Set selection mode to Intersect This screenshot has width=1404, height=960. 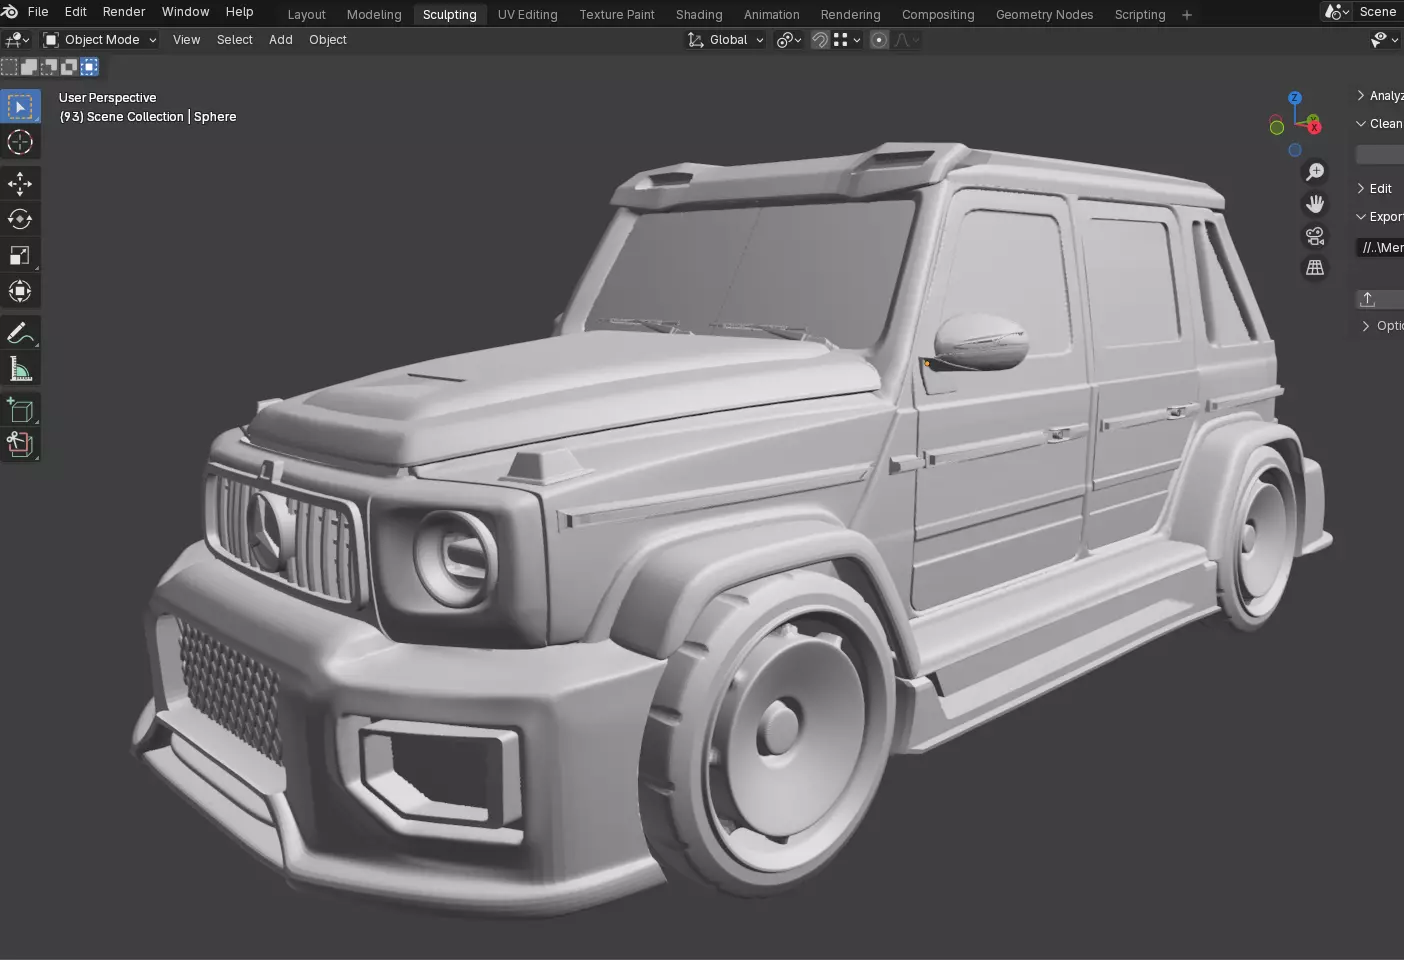[x=89, y=67]
